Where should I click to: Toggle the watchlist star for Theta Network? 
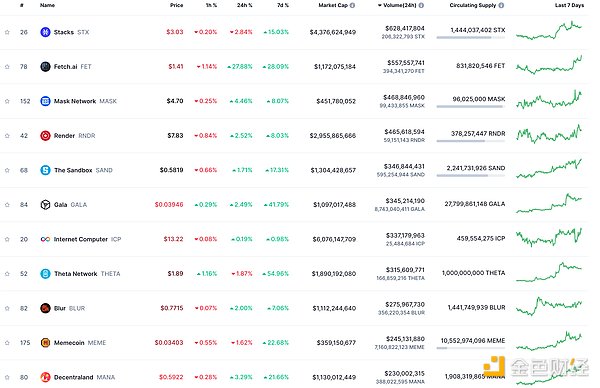(x=7, y=274)
